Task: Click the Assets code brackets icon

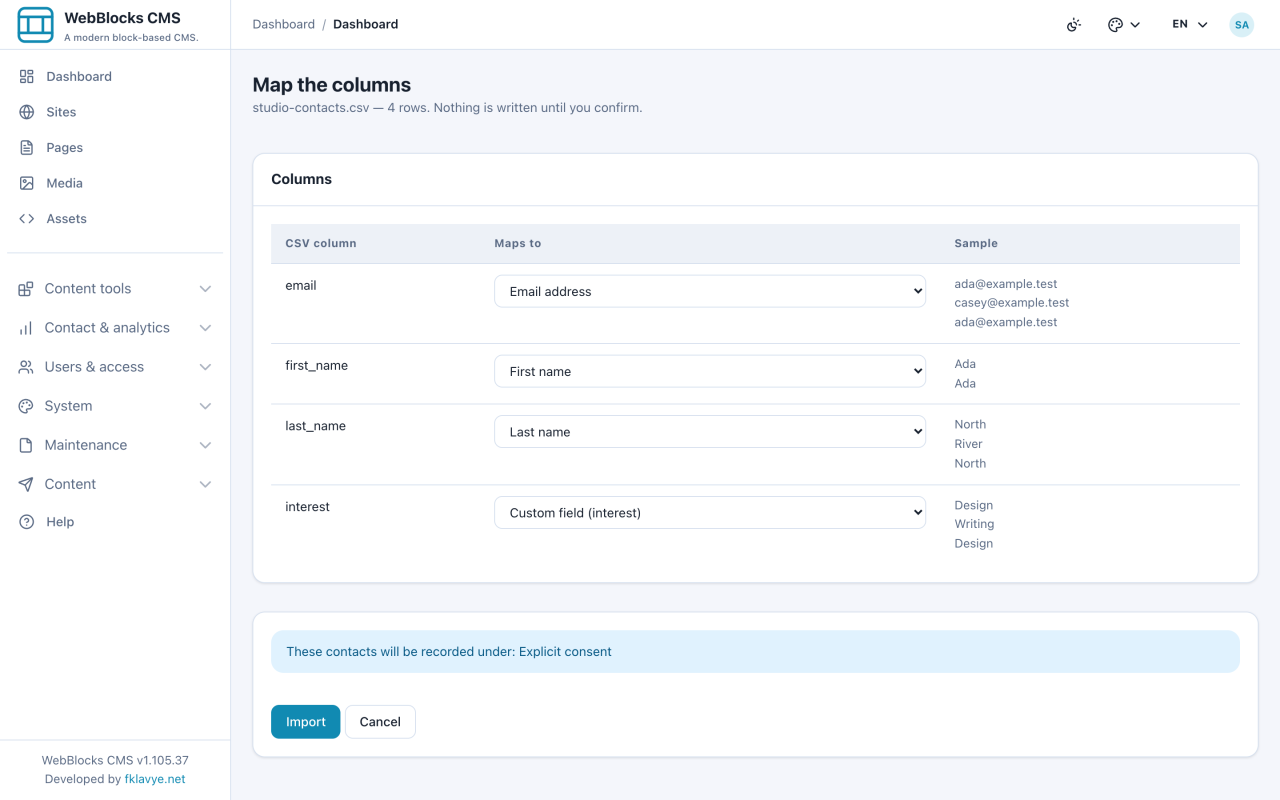Action: 27,218
